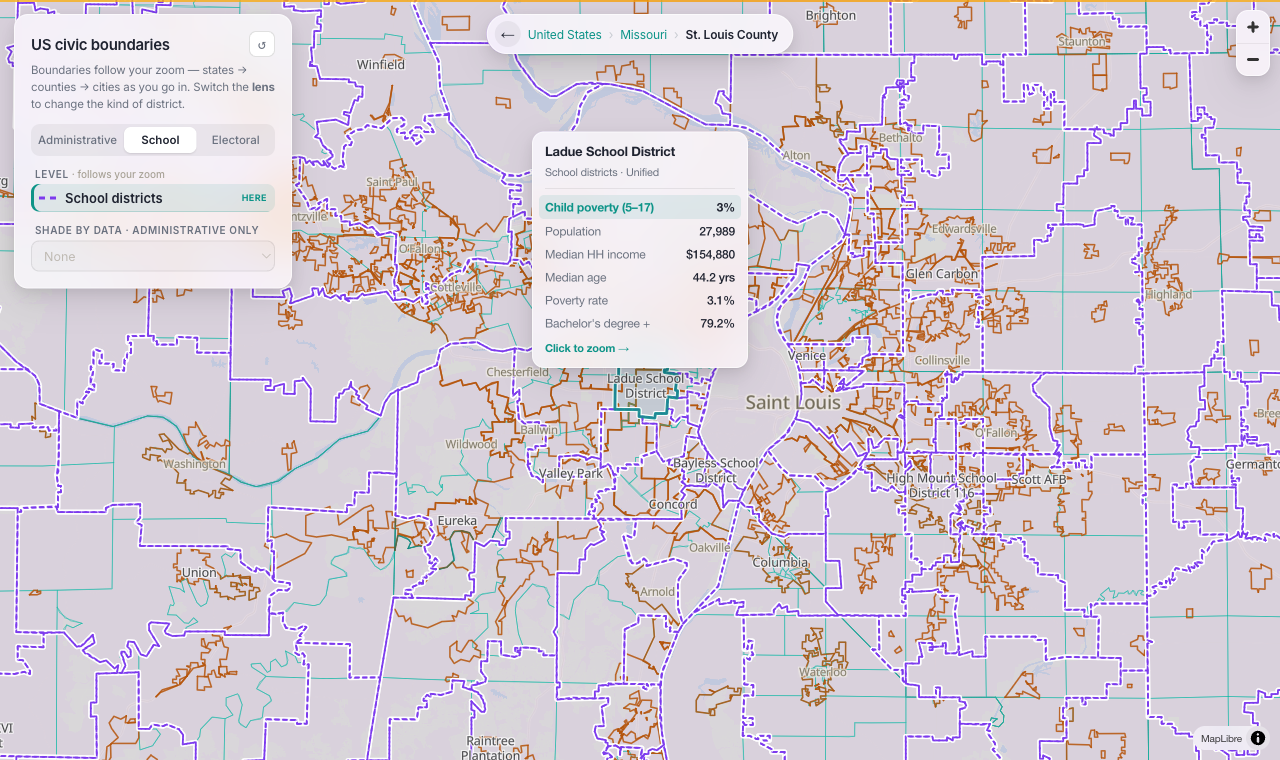Click the Concord label on map
This screenshot has height=760, width=1280.
673,504
